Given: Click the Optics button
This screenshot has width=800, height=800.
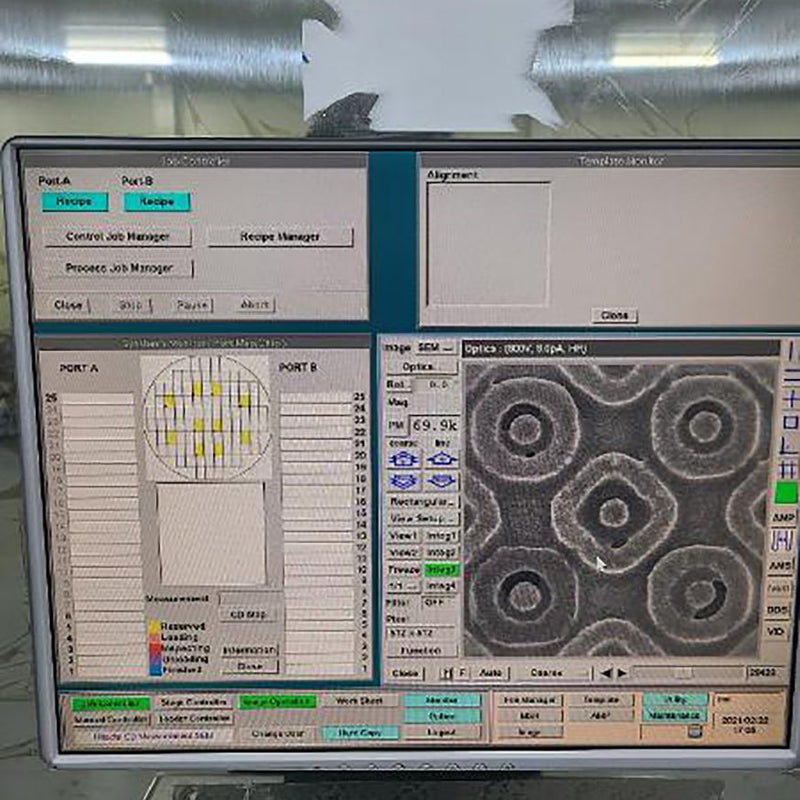Looking at the screenshot, I should point(421,366).
